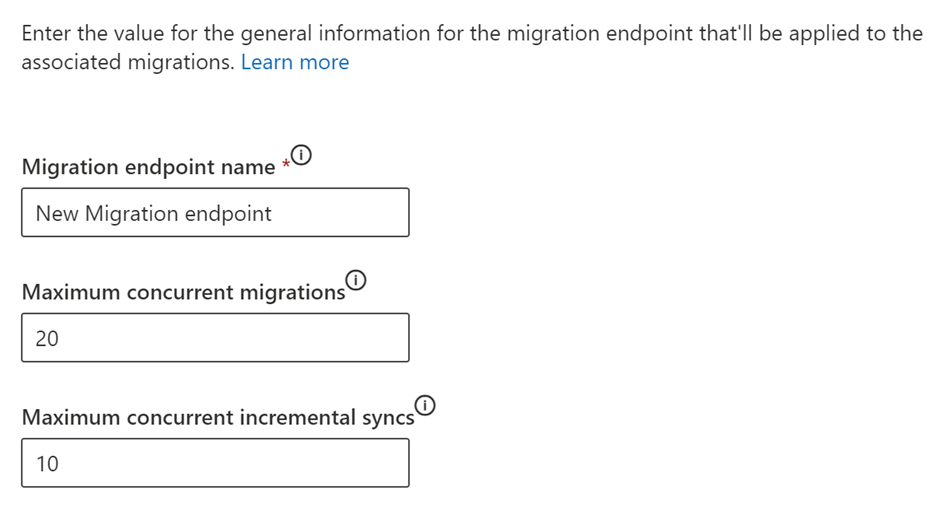Click the "New Migration endpoint" text
The image size is (940, 518).
point(153,213)
